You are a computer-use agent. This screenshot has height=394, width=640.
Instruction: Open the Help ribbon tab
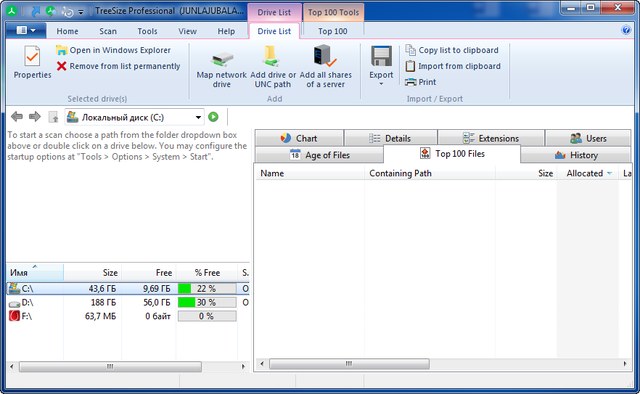(x=226, y=31)
